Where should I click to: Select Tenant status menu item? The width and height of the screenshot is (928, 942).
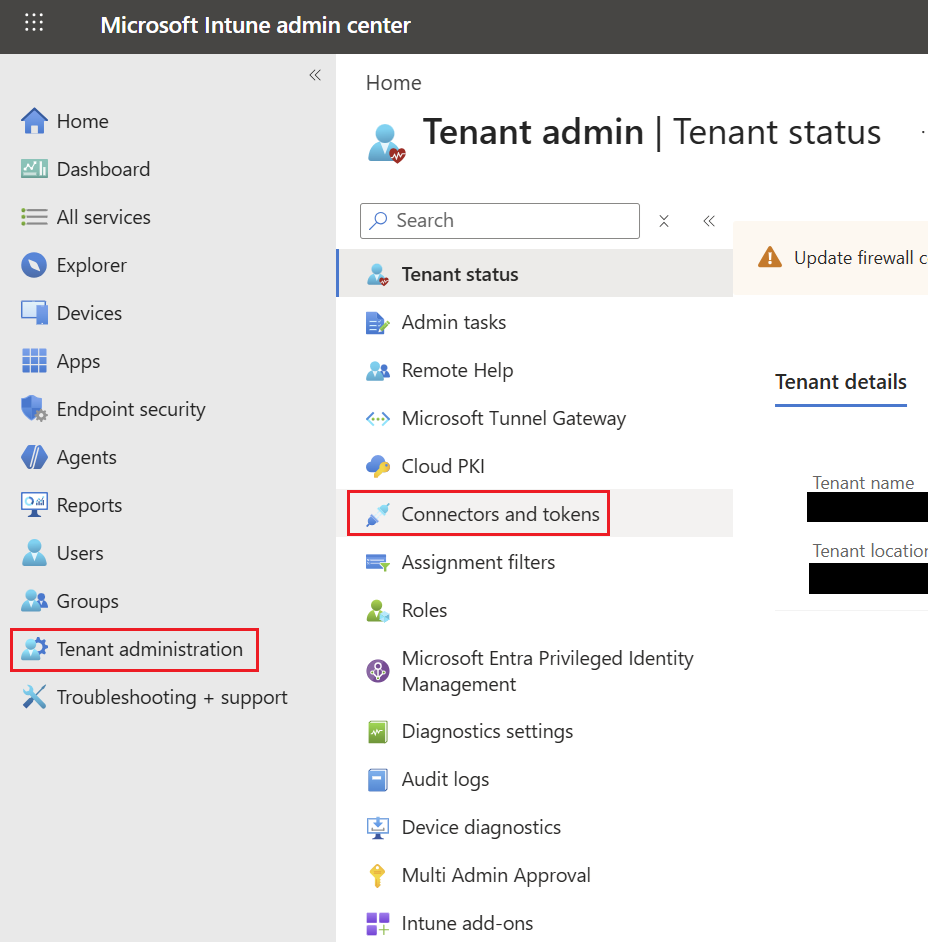pos(535,274)
